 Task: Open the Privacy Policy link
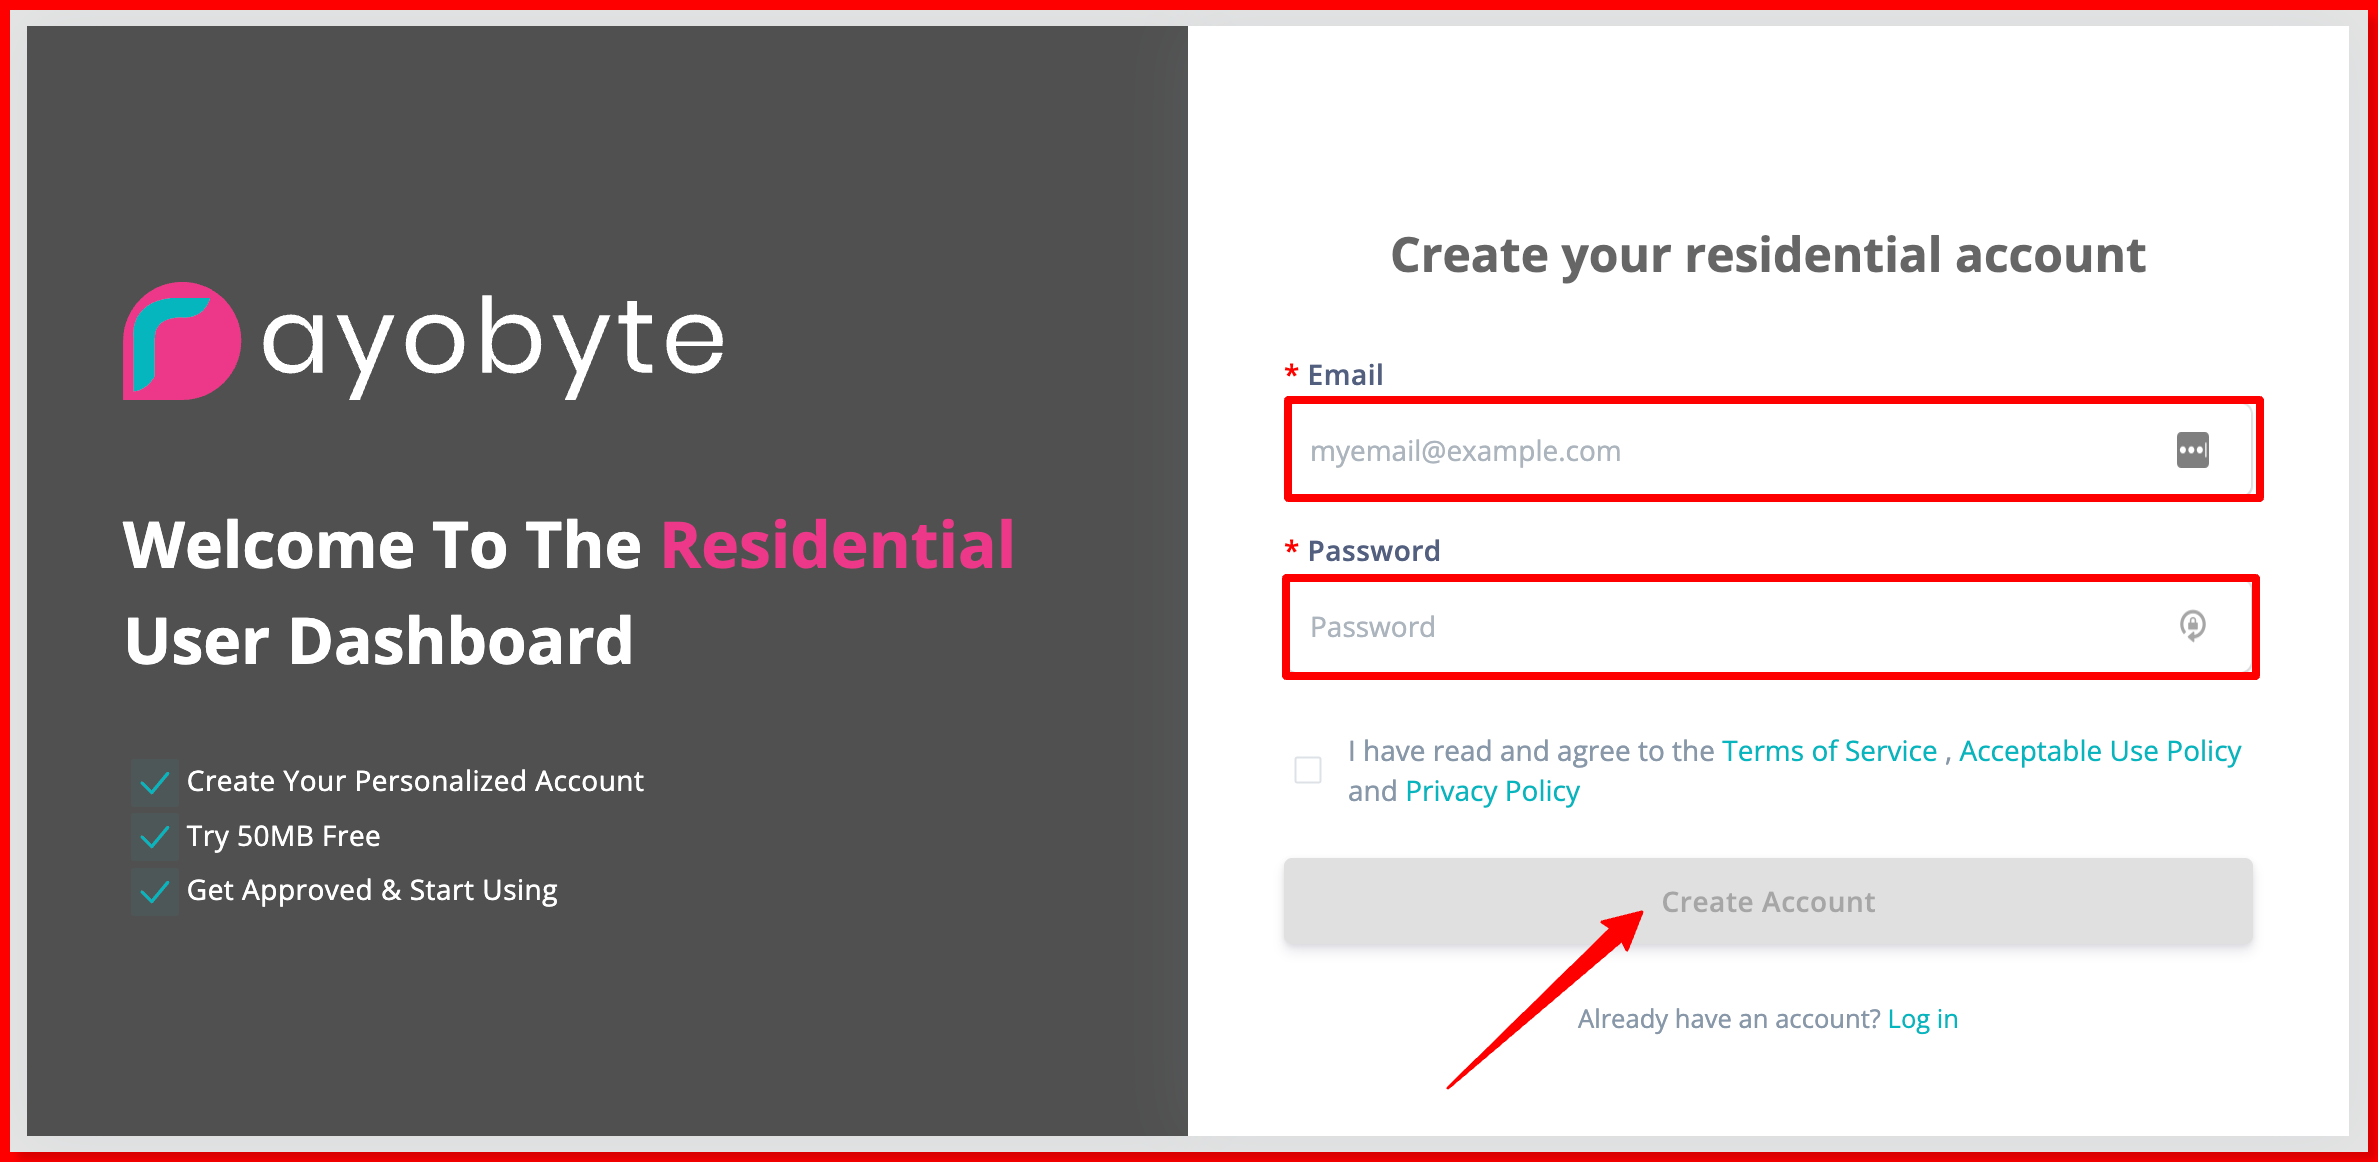[x=1492, y=791]
